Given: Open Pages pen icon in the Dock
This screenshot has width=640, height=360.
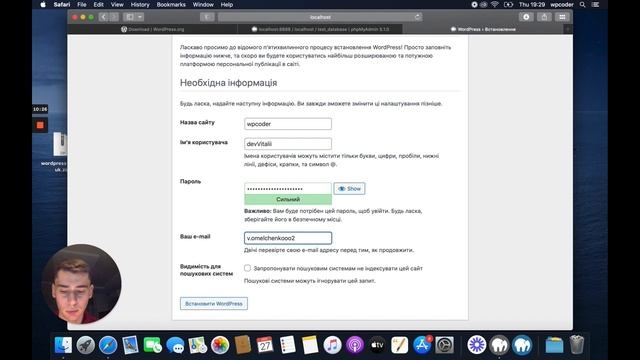Looking at the screenshot, I should [x=400, y=345].
